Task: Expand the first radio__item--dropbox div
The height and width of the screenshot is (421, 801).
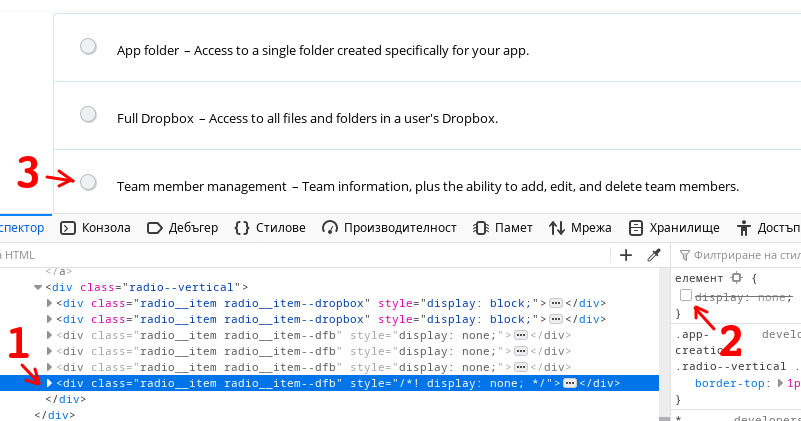Action: tap(50, 303)
